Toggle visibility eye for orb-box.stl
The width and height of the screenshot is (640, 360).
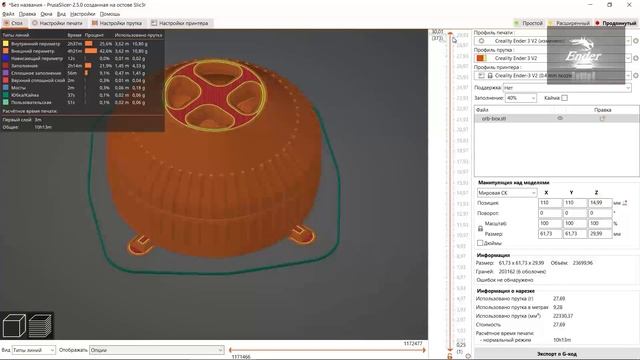[x=560, y=118]
